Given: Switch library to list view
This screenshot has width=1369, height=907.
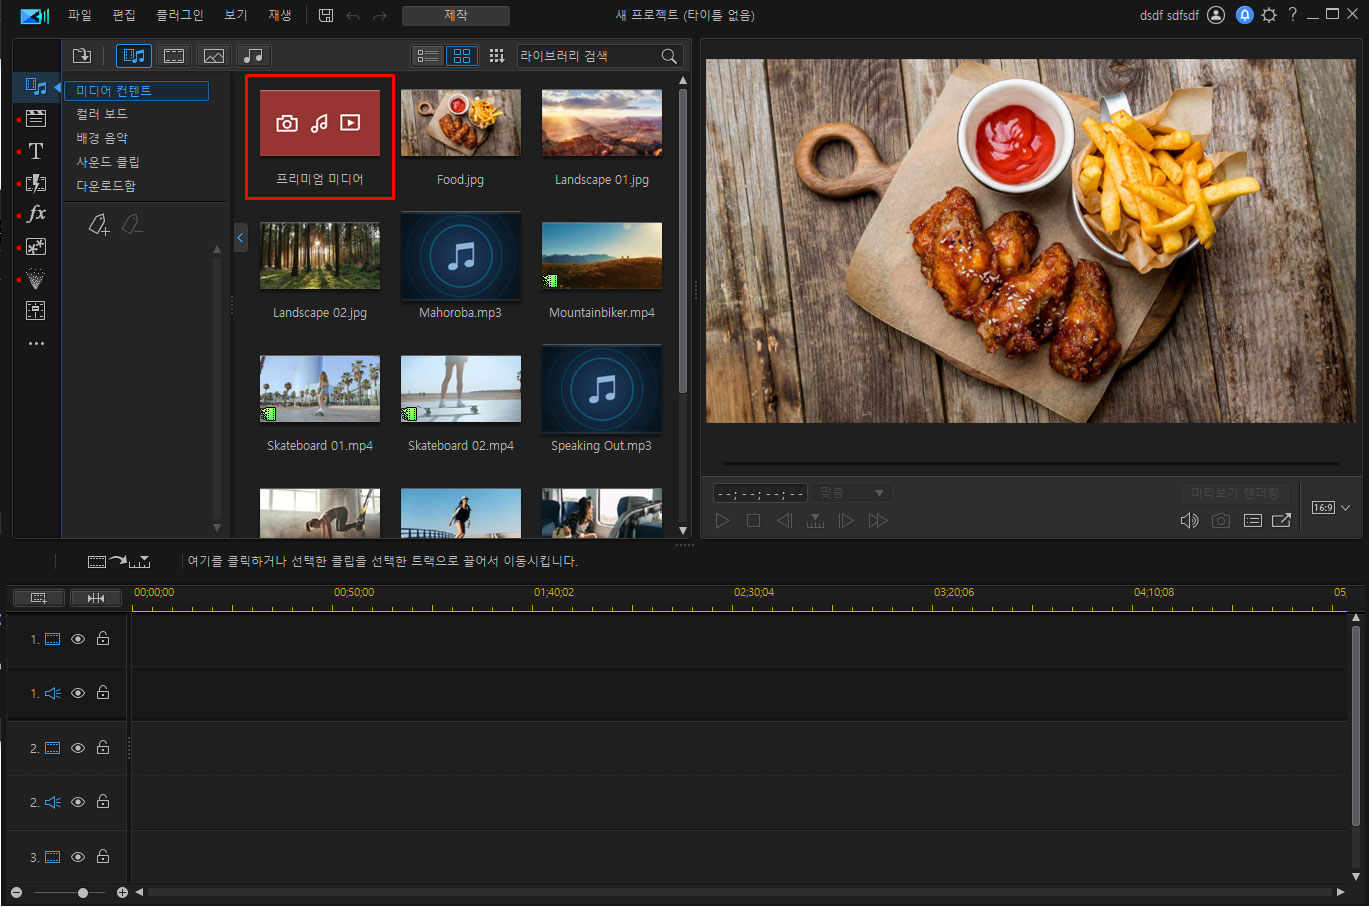Looking at the screenshot, I should tap(428, 56).
